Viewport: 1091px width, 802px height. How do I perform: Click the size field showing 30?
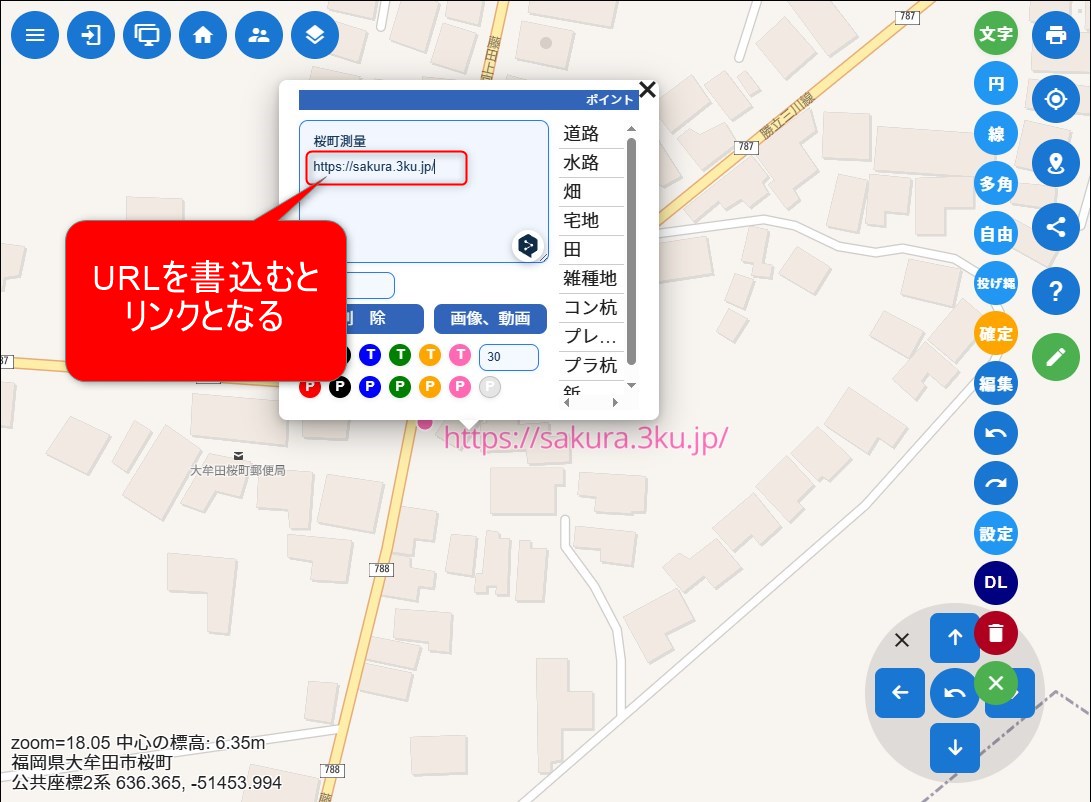click(x=509, y=357)
